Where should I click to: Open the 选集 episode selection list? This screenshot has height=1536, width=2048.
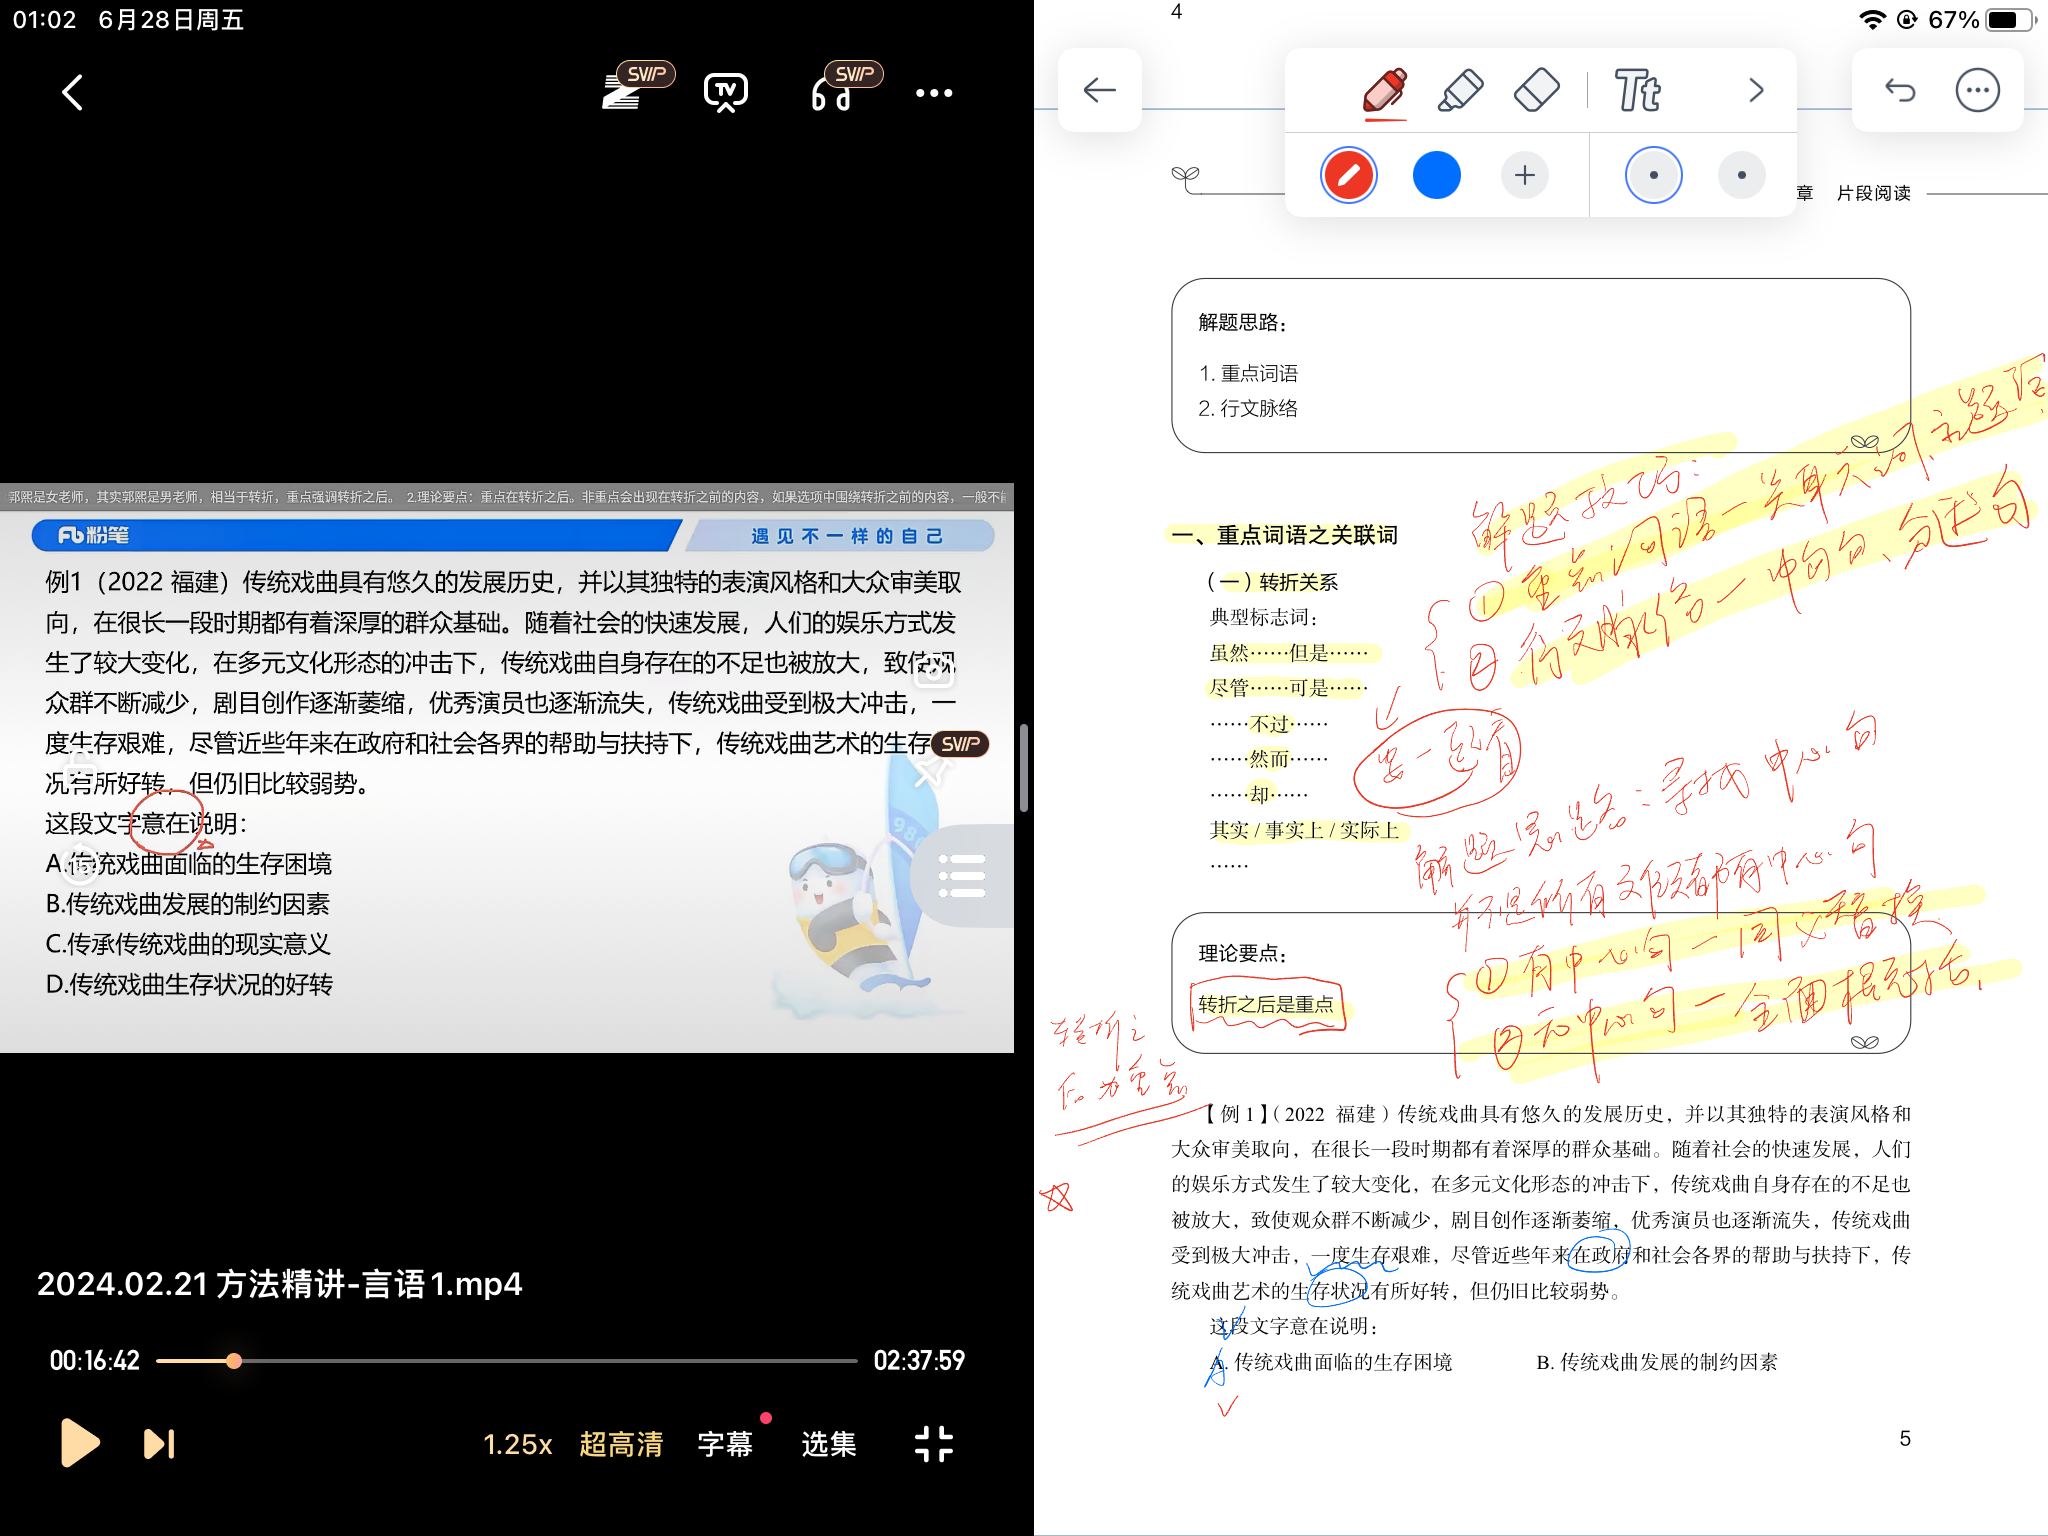coord(828,1443)
